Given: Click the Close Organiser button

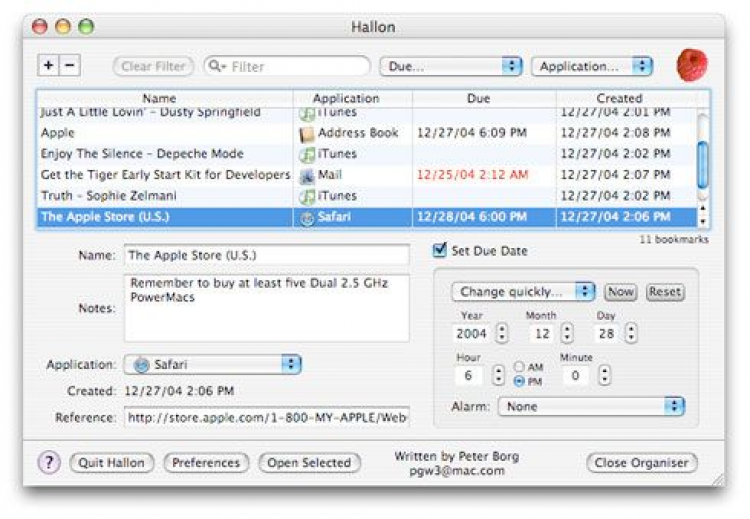Looking at the screenshot, I should pyautogui.click(x=641, y=463).
